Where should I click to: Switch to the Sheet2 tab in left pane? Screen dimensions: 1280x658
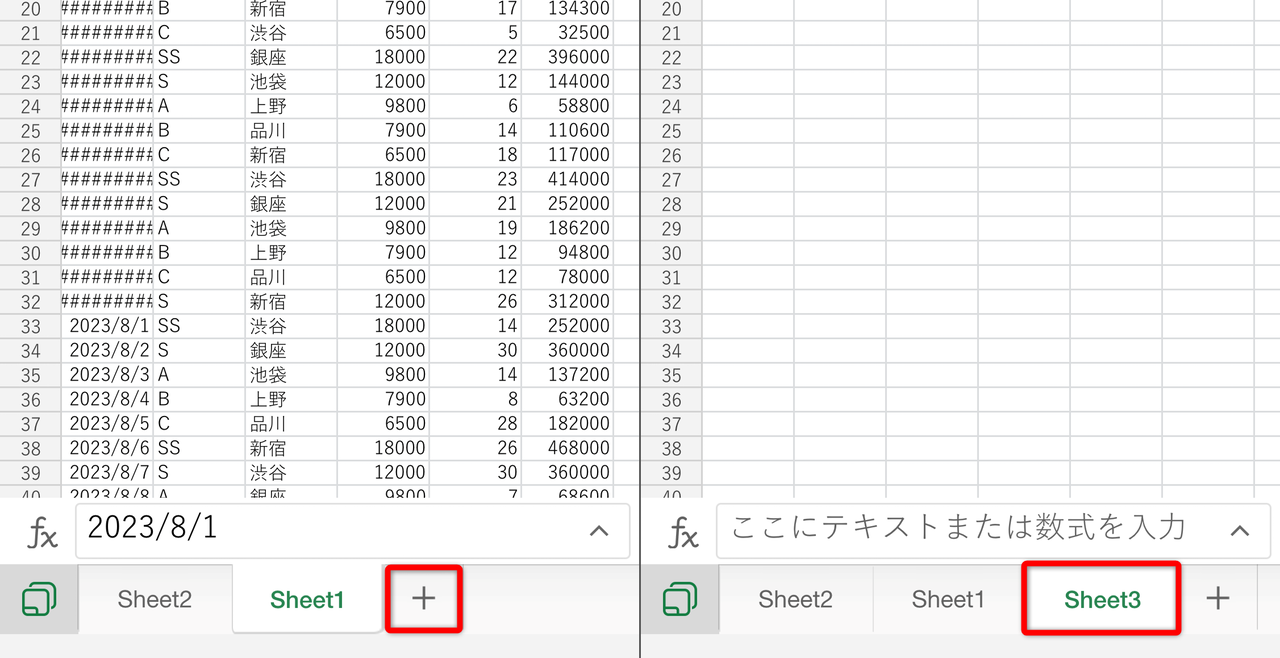(x=154, y=599)
